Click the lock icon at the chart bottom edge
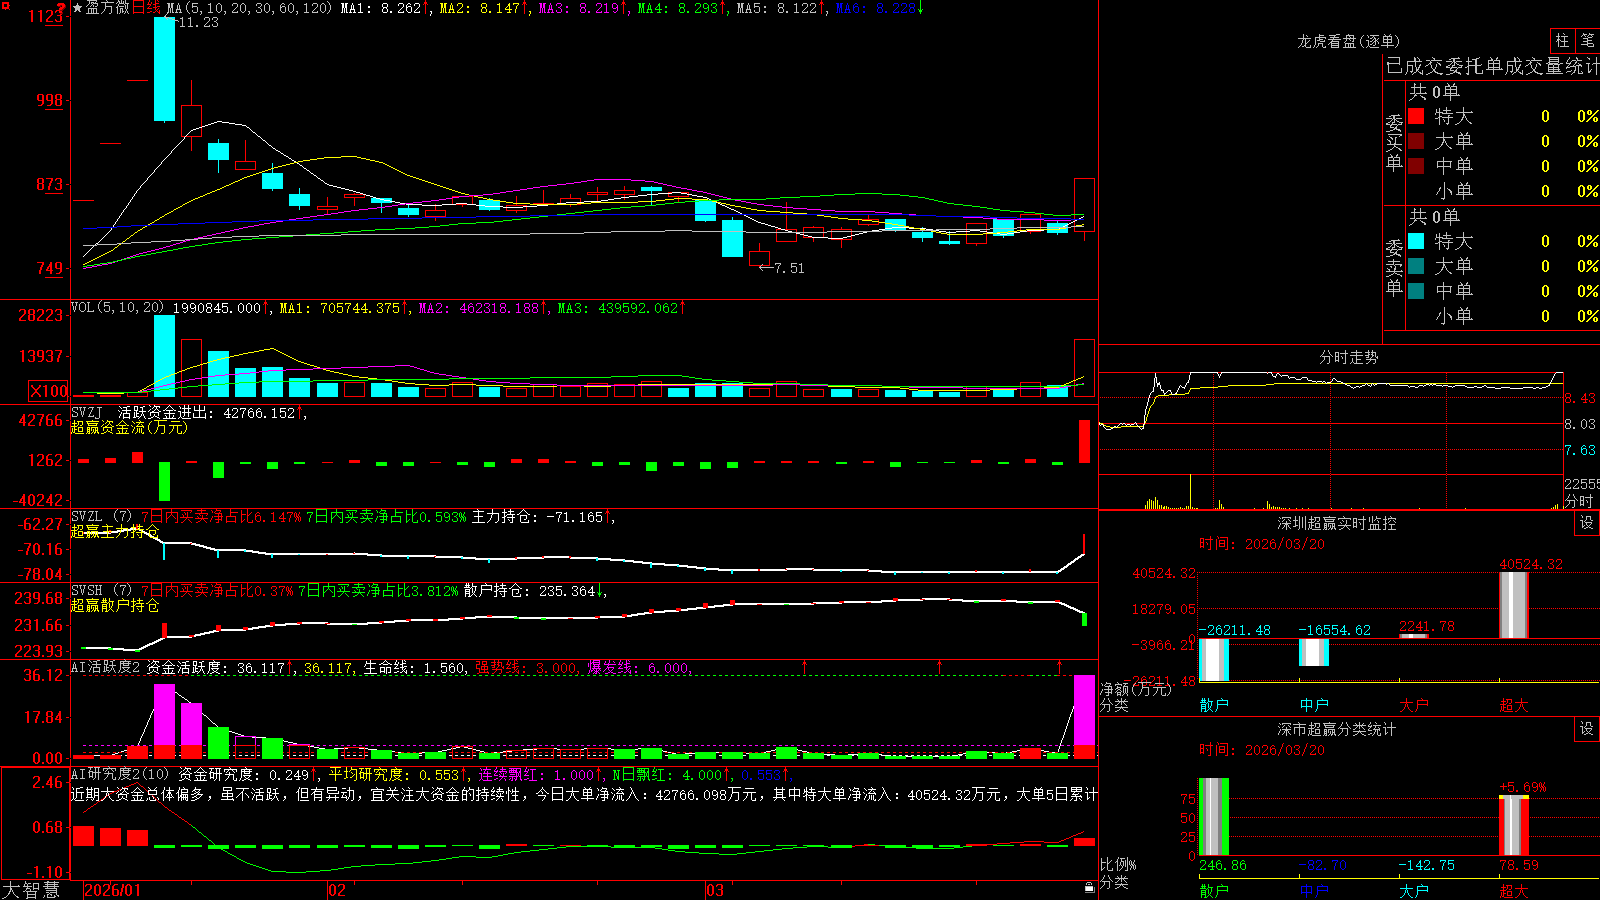Viewport: 1600px width, 900px height. [1089, 887]
